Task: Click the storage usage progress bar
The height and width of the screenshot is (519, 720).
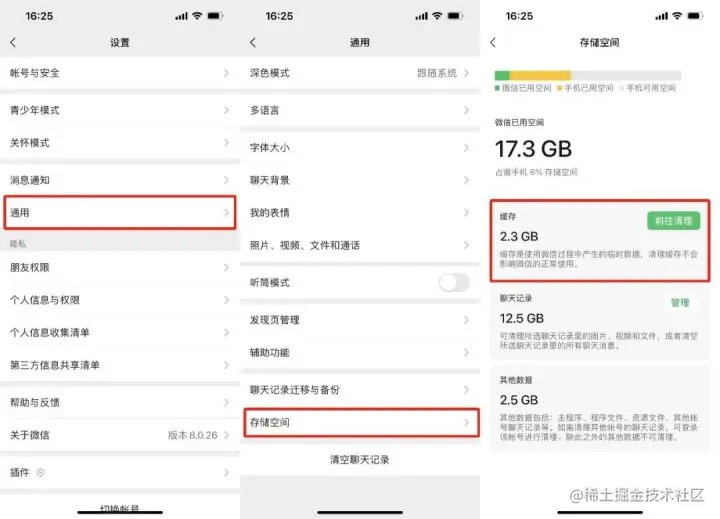Action: coord(588,75)
